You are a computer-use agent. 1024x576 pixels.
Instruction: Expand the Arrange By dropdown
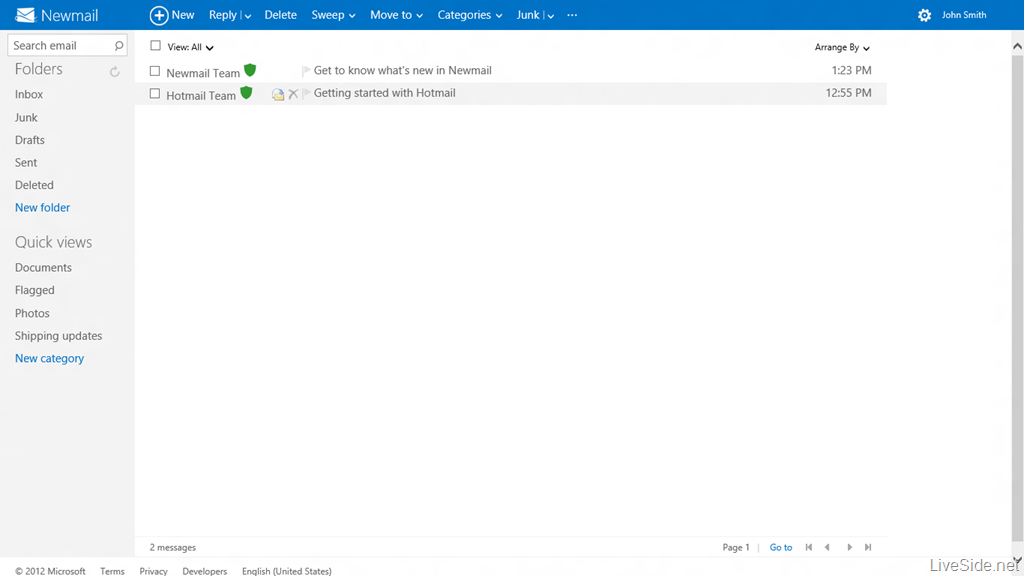coord(842,47)
